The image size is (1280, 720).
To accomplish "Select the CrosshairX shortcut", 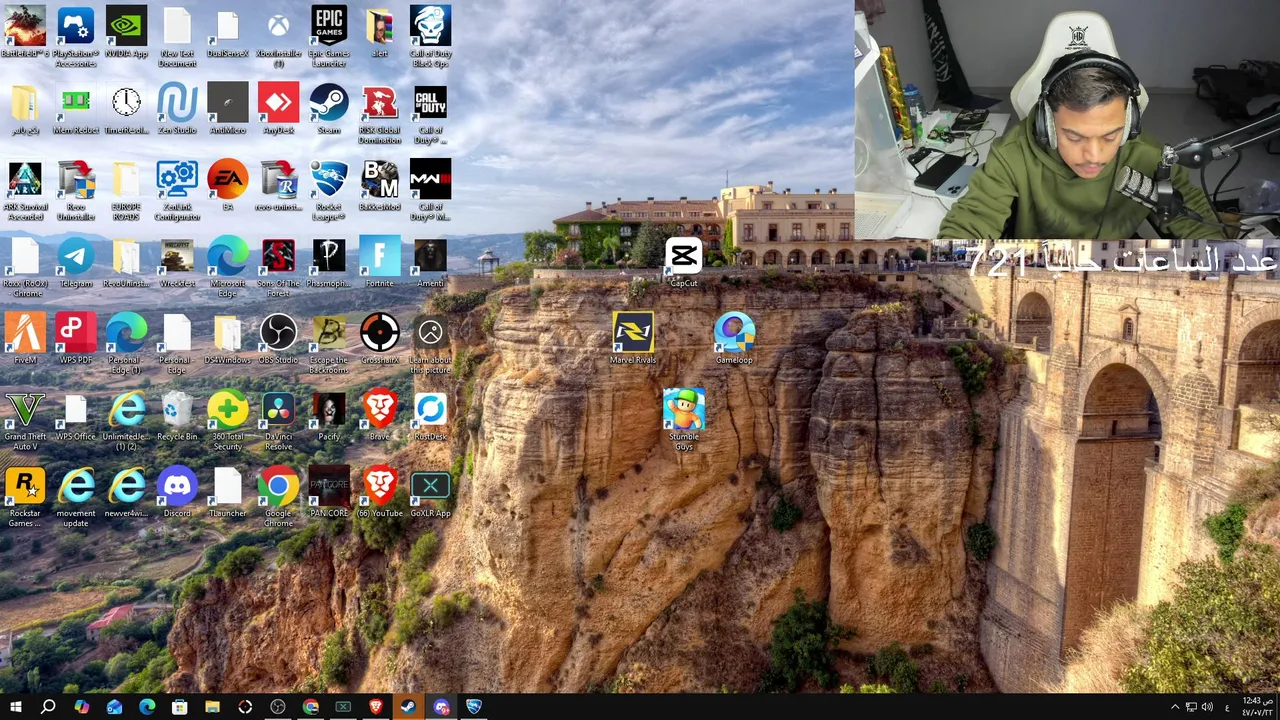I will pyautogui.click(x=380, y=339).
